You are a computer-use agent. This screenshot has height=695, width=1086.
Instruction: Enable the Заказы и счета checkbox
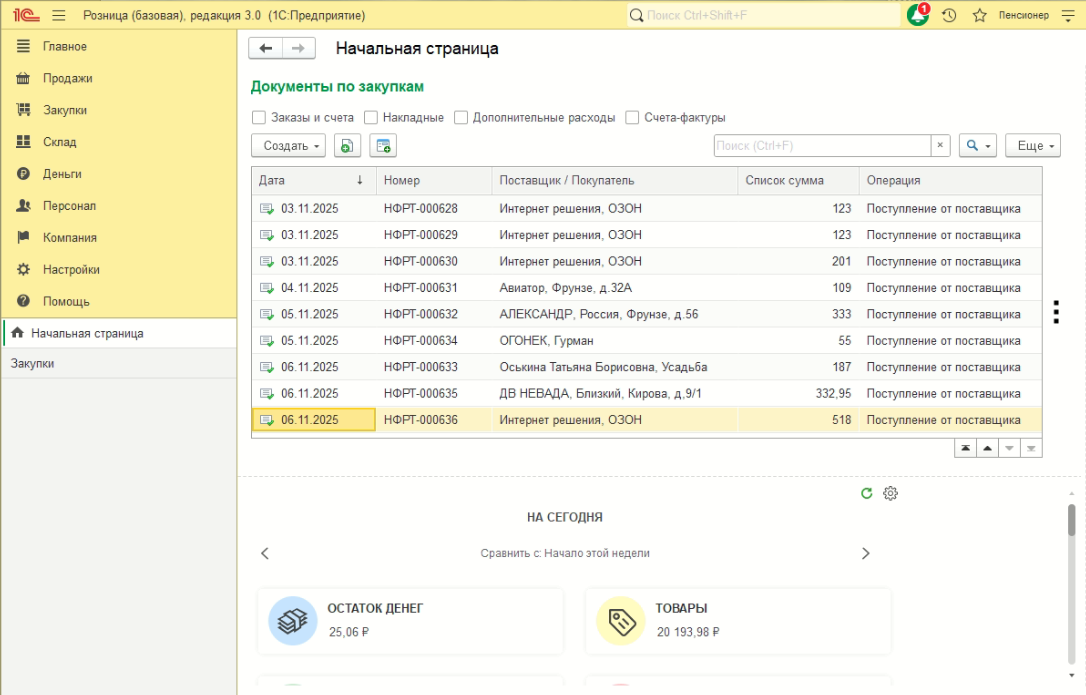(259, 118)
